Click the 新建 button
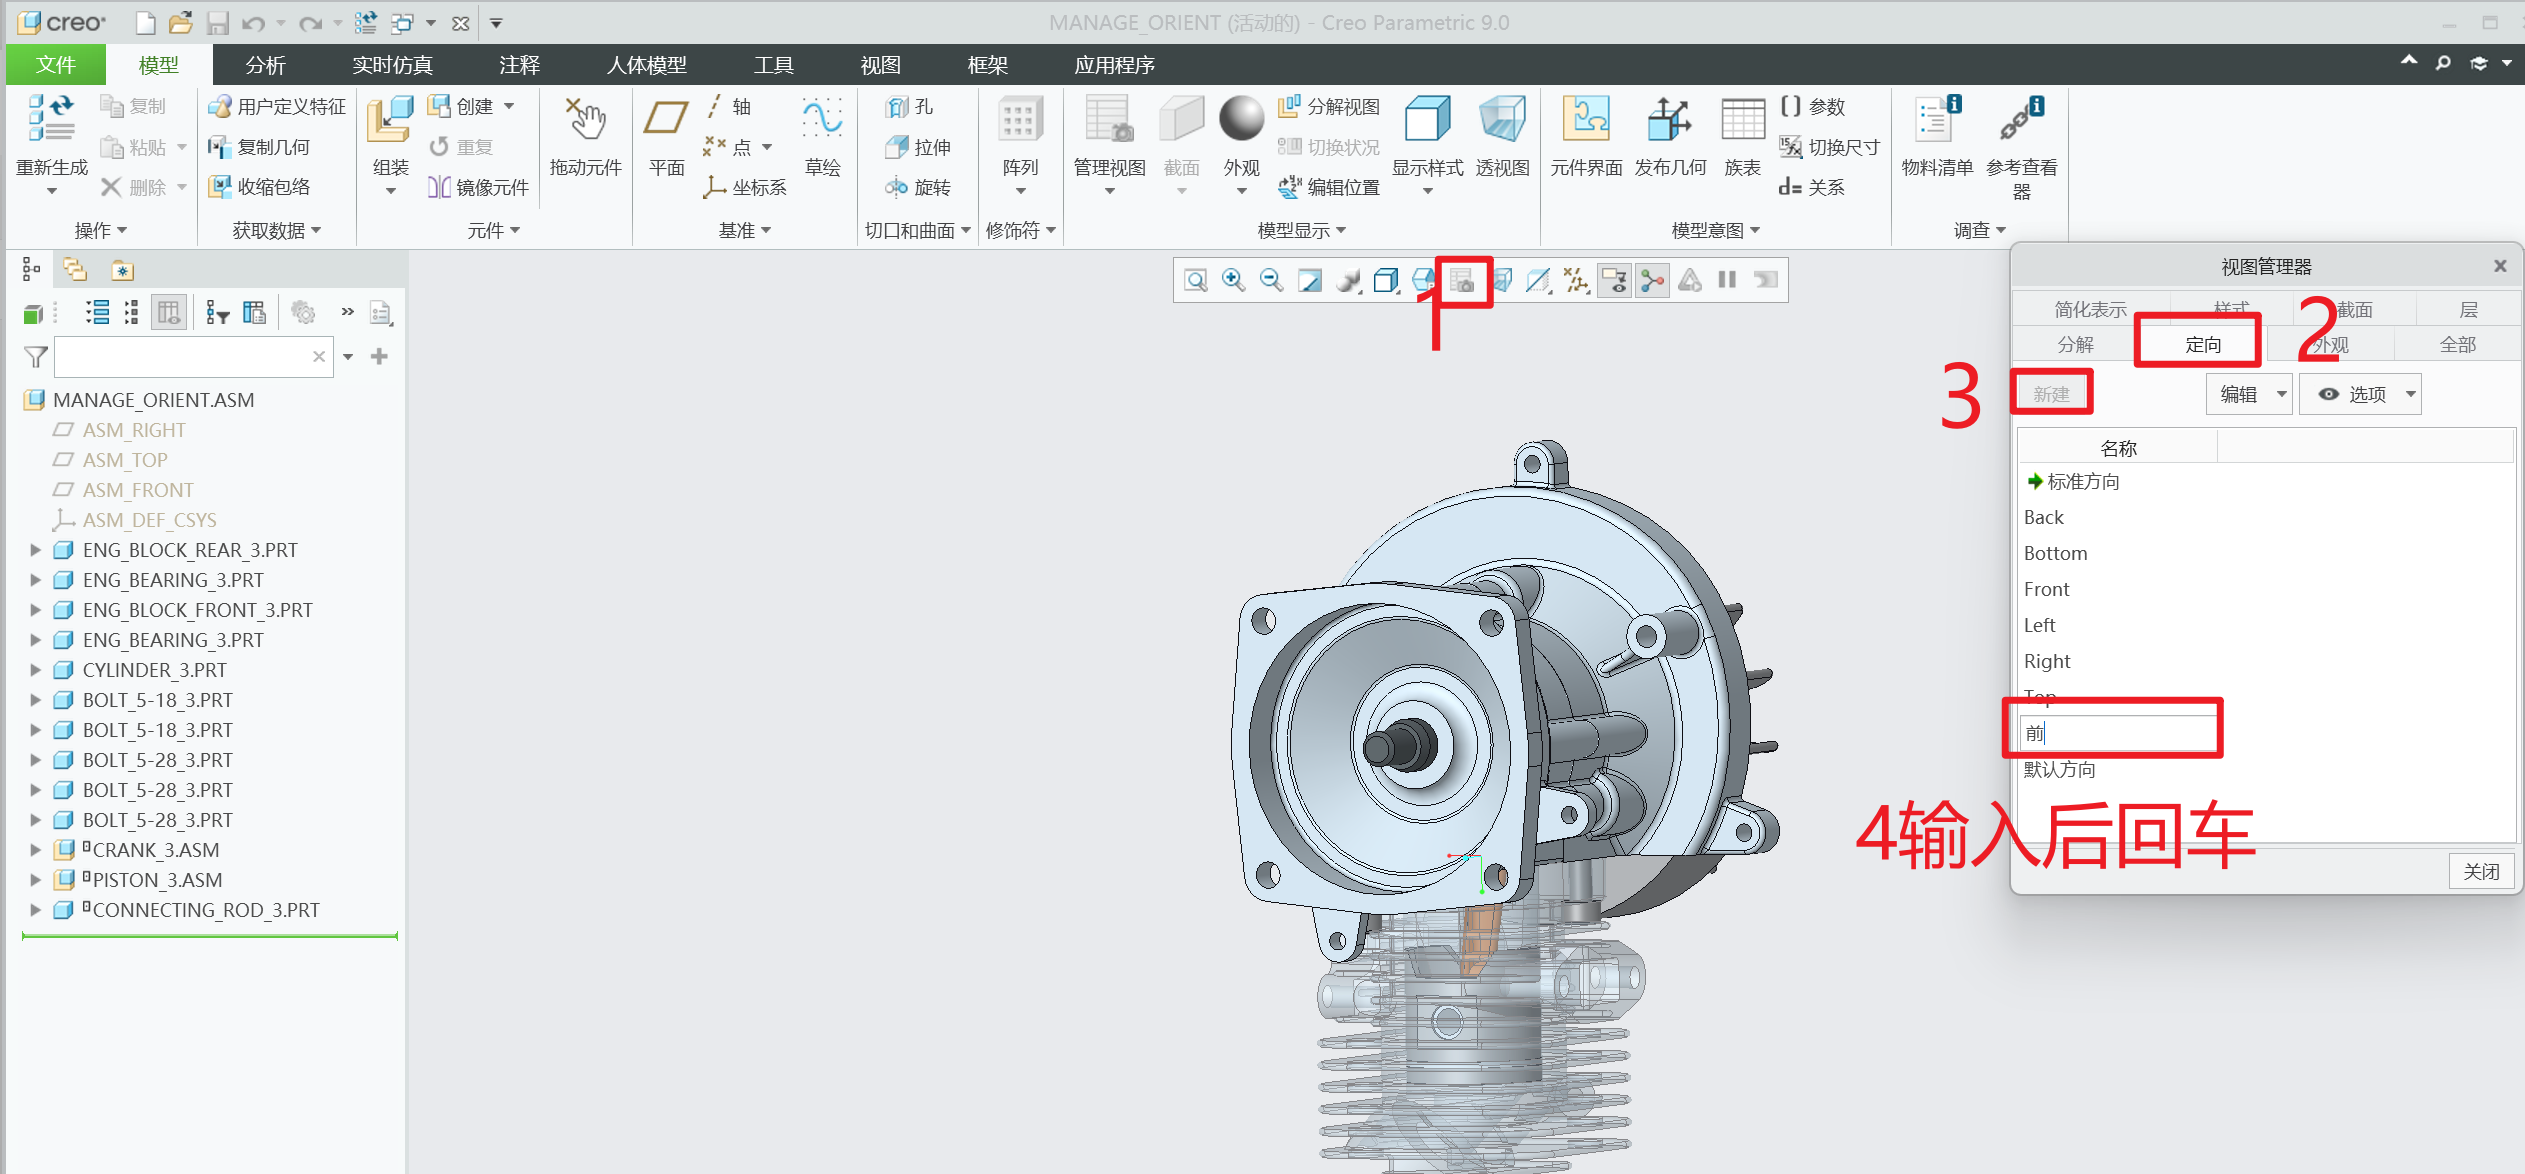This screenshot has height=1174, width=2525. point(2051,395)
